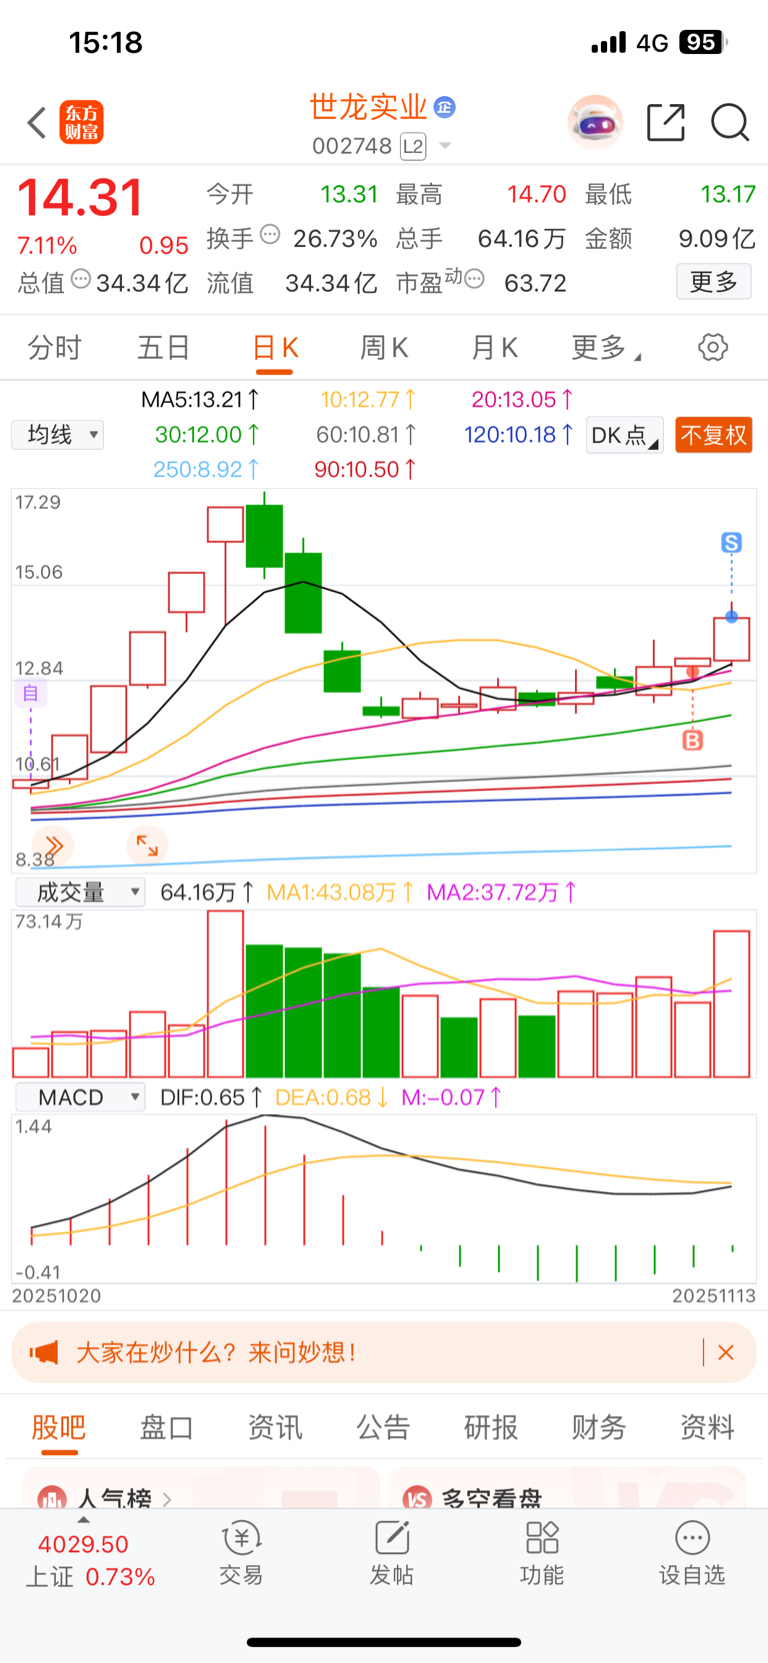Tap the 上证 index 4029.50 ticker
This screenshot has height=1663, width=768.
90,1560
